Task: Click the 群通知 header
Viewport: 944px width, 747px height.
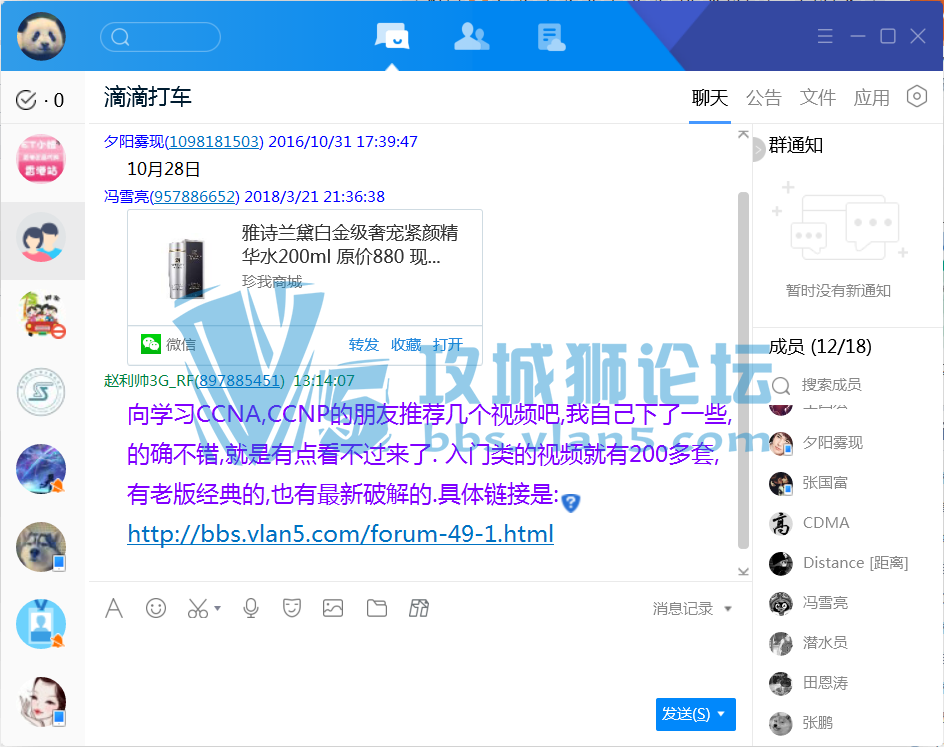Action: [x=795, y=145]
